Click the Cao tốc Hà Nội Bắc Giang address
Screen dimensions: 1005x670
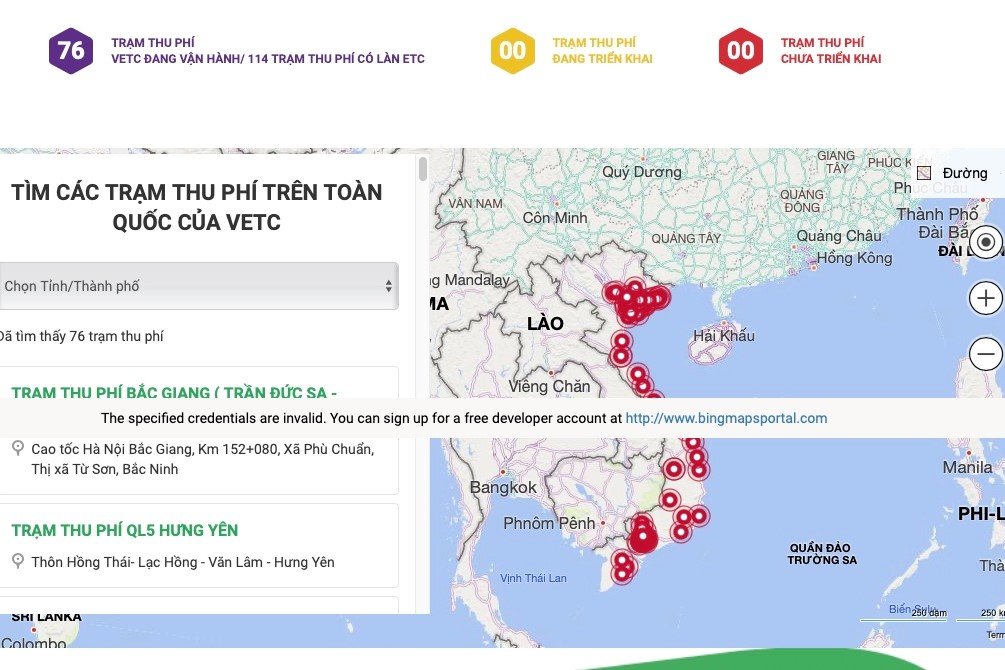203,459
